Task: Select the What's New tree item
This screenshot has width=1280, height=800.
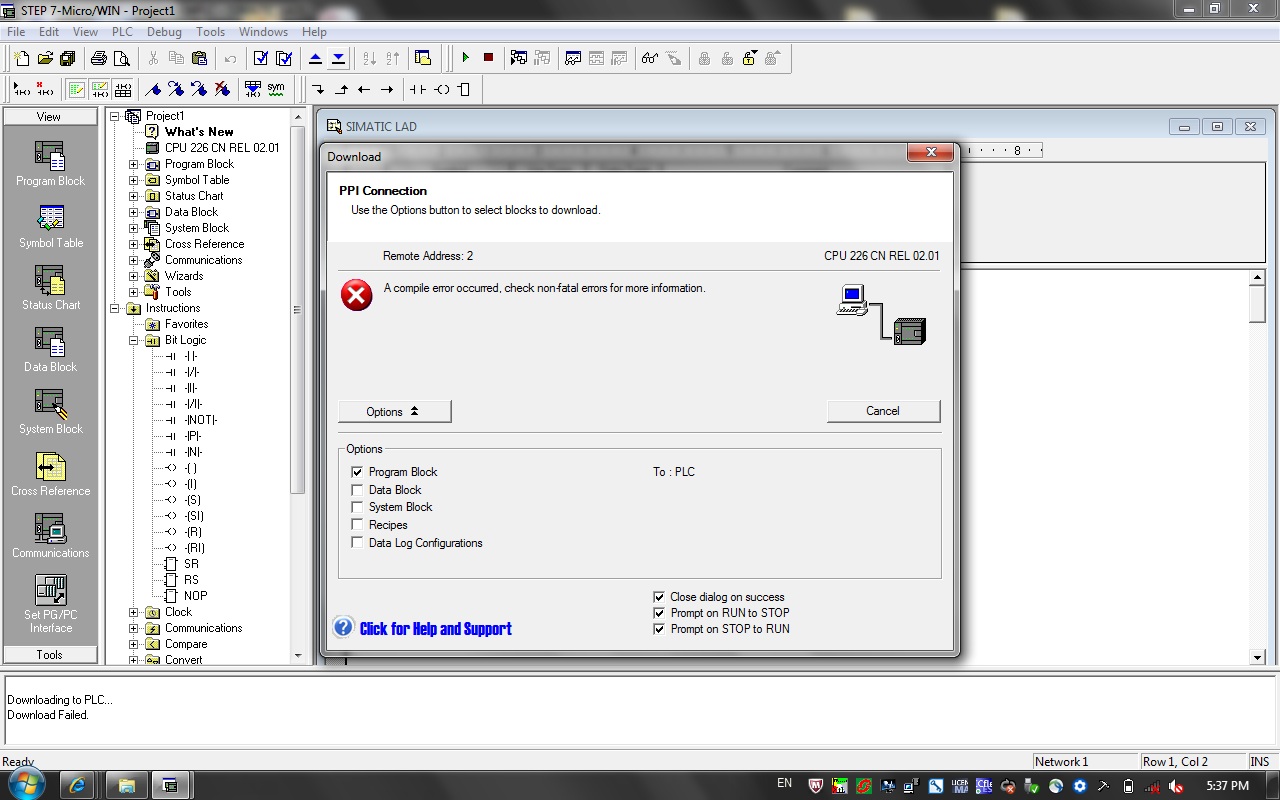Action: coord(199,132)
